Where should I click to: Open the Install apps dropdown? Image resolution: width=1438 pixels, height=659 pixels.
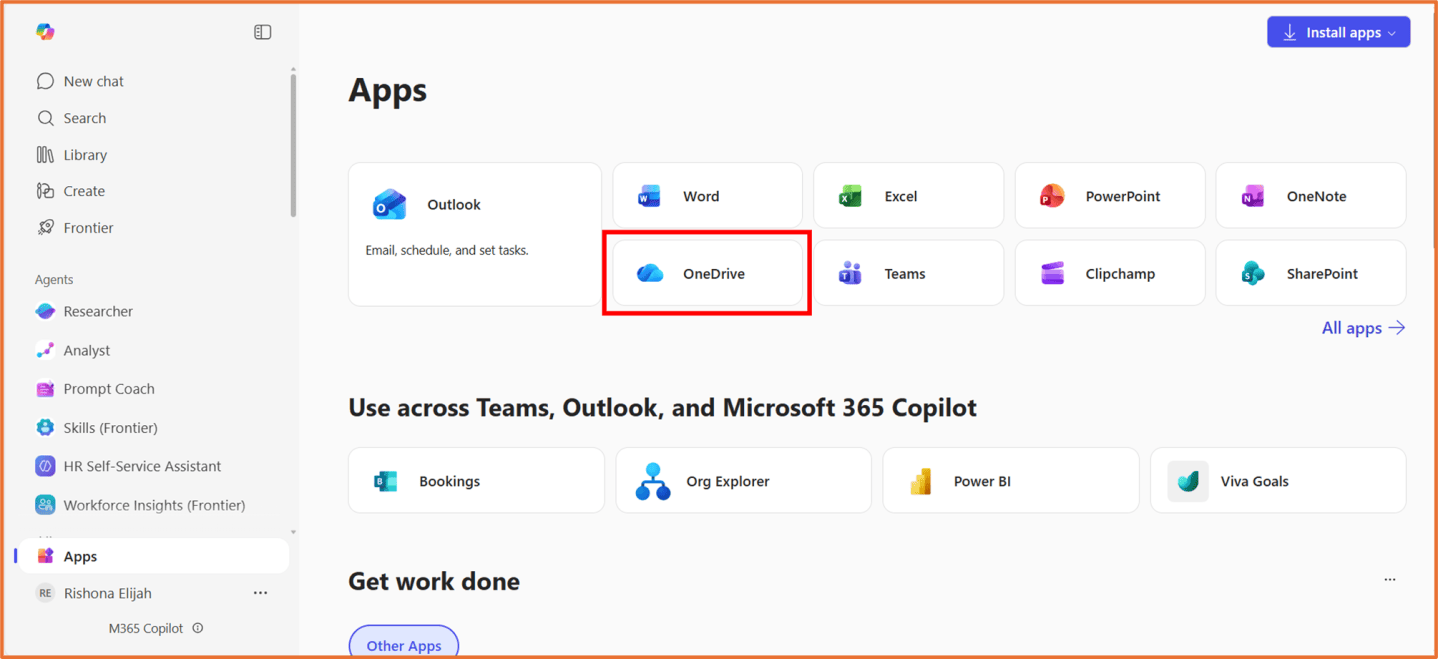click(x=1338, y=32)
